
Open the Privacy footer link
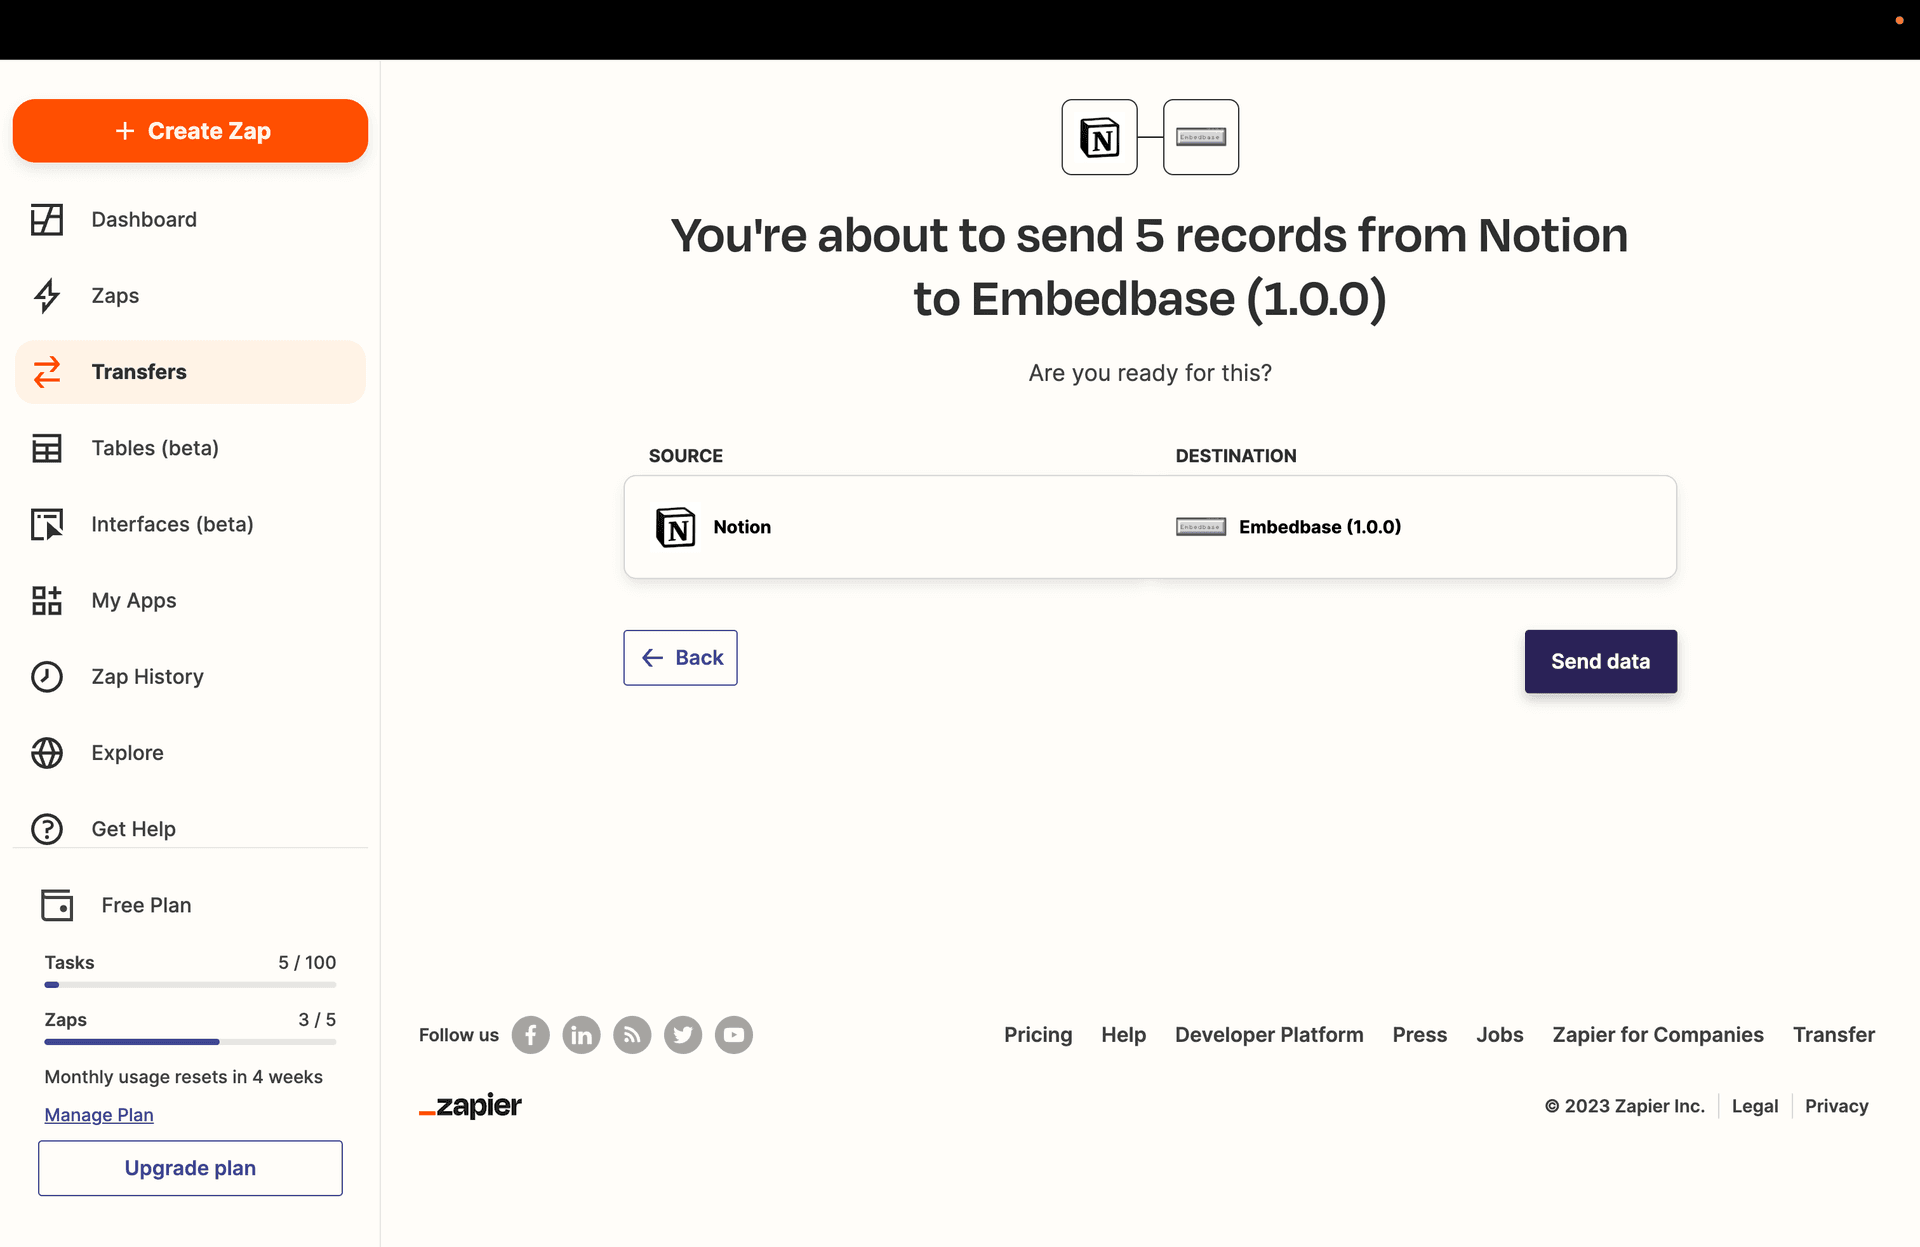[x=1837, y=1106]
